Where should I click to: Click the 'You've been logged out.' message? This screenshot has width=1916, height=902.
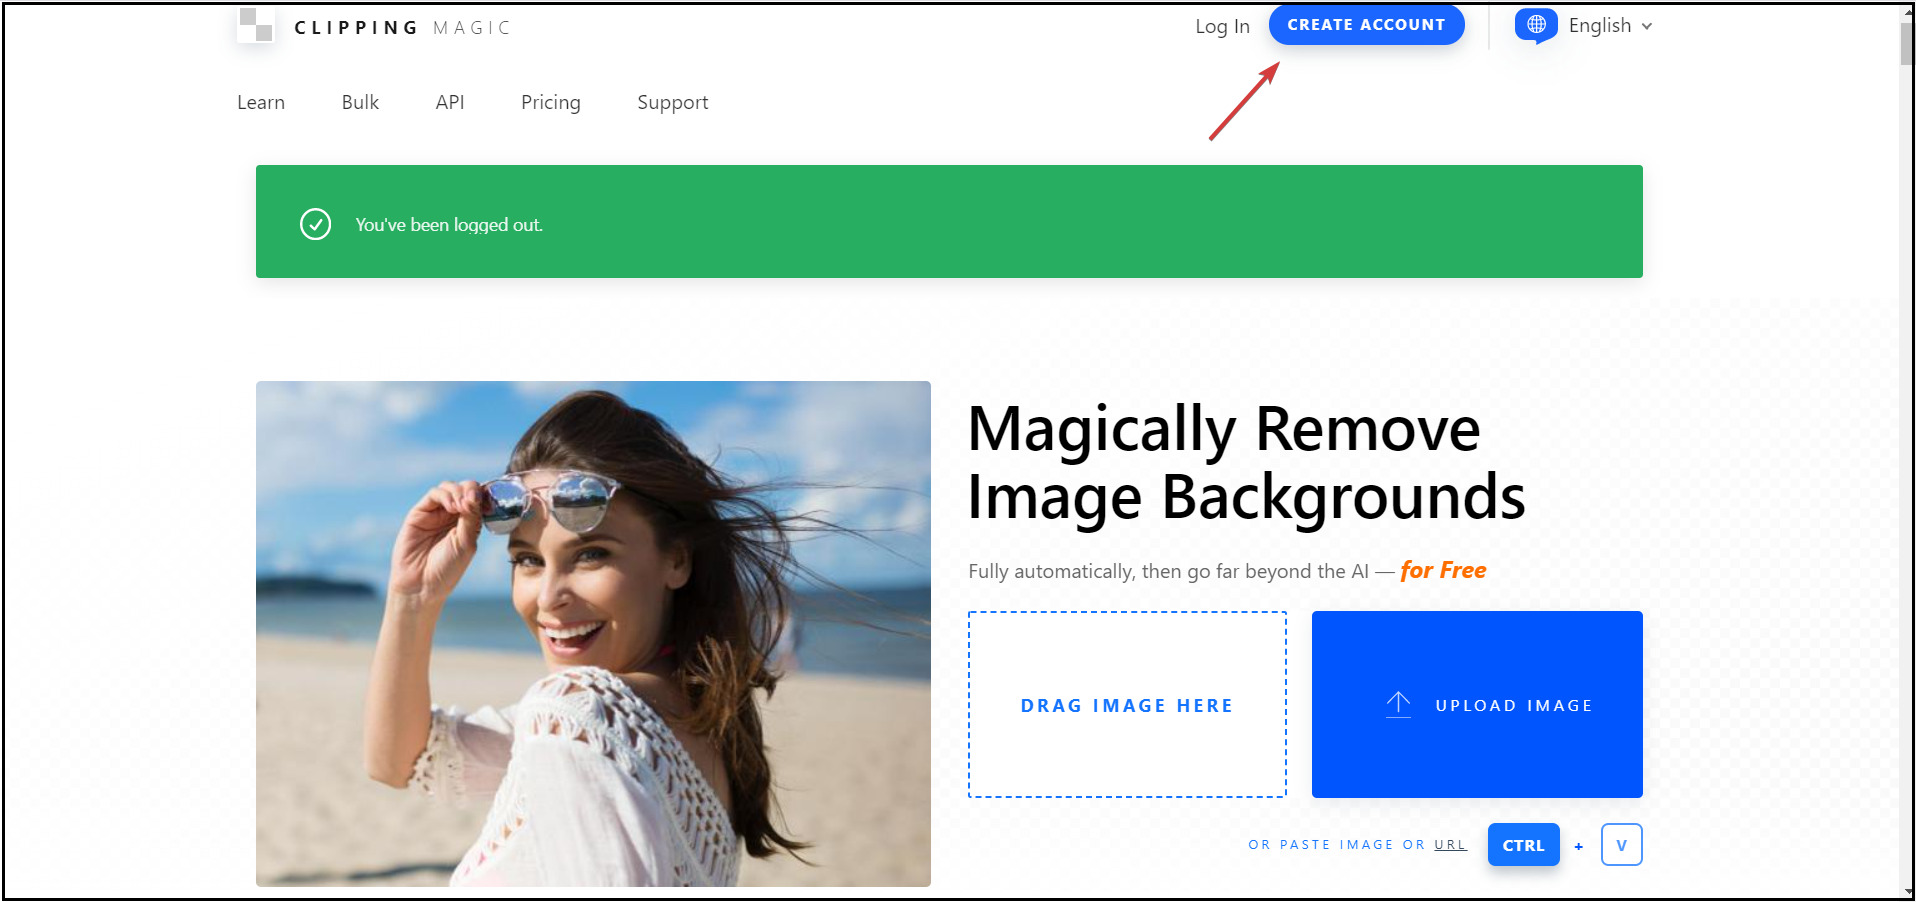coord(449,225)
